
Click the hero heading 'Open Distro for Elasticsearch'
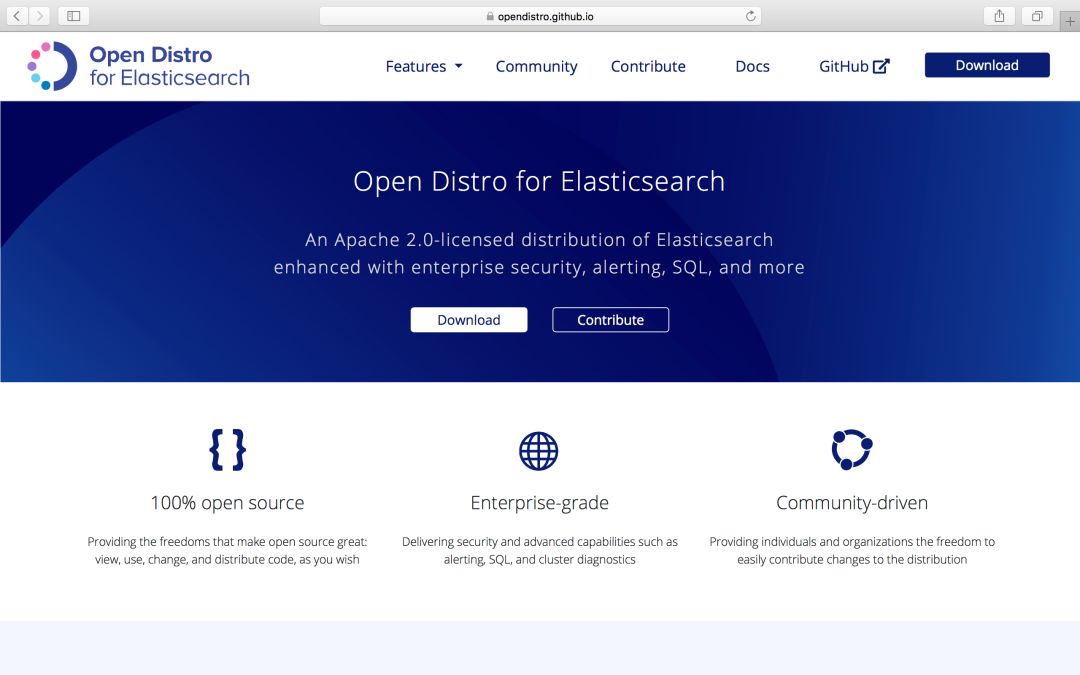tap(539, 181)
